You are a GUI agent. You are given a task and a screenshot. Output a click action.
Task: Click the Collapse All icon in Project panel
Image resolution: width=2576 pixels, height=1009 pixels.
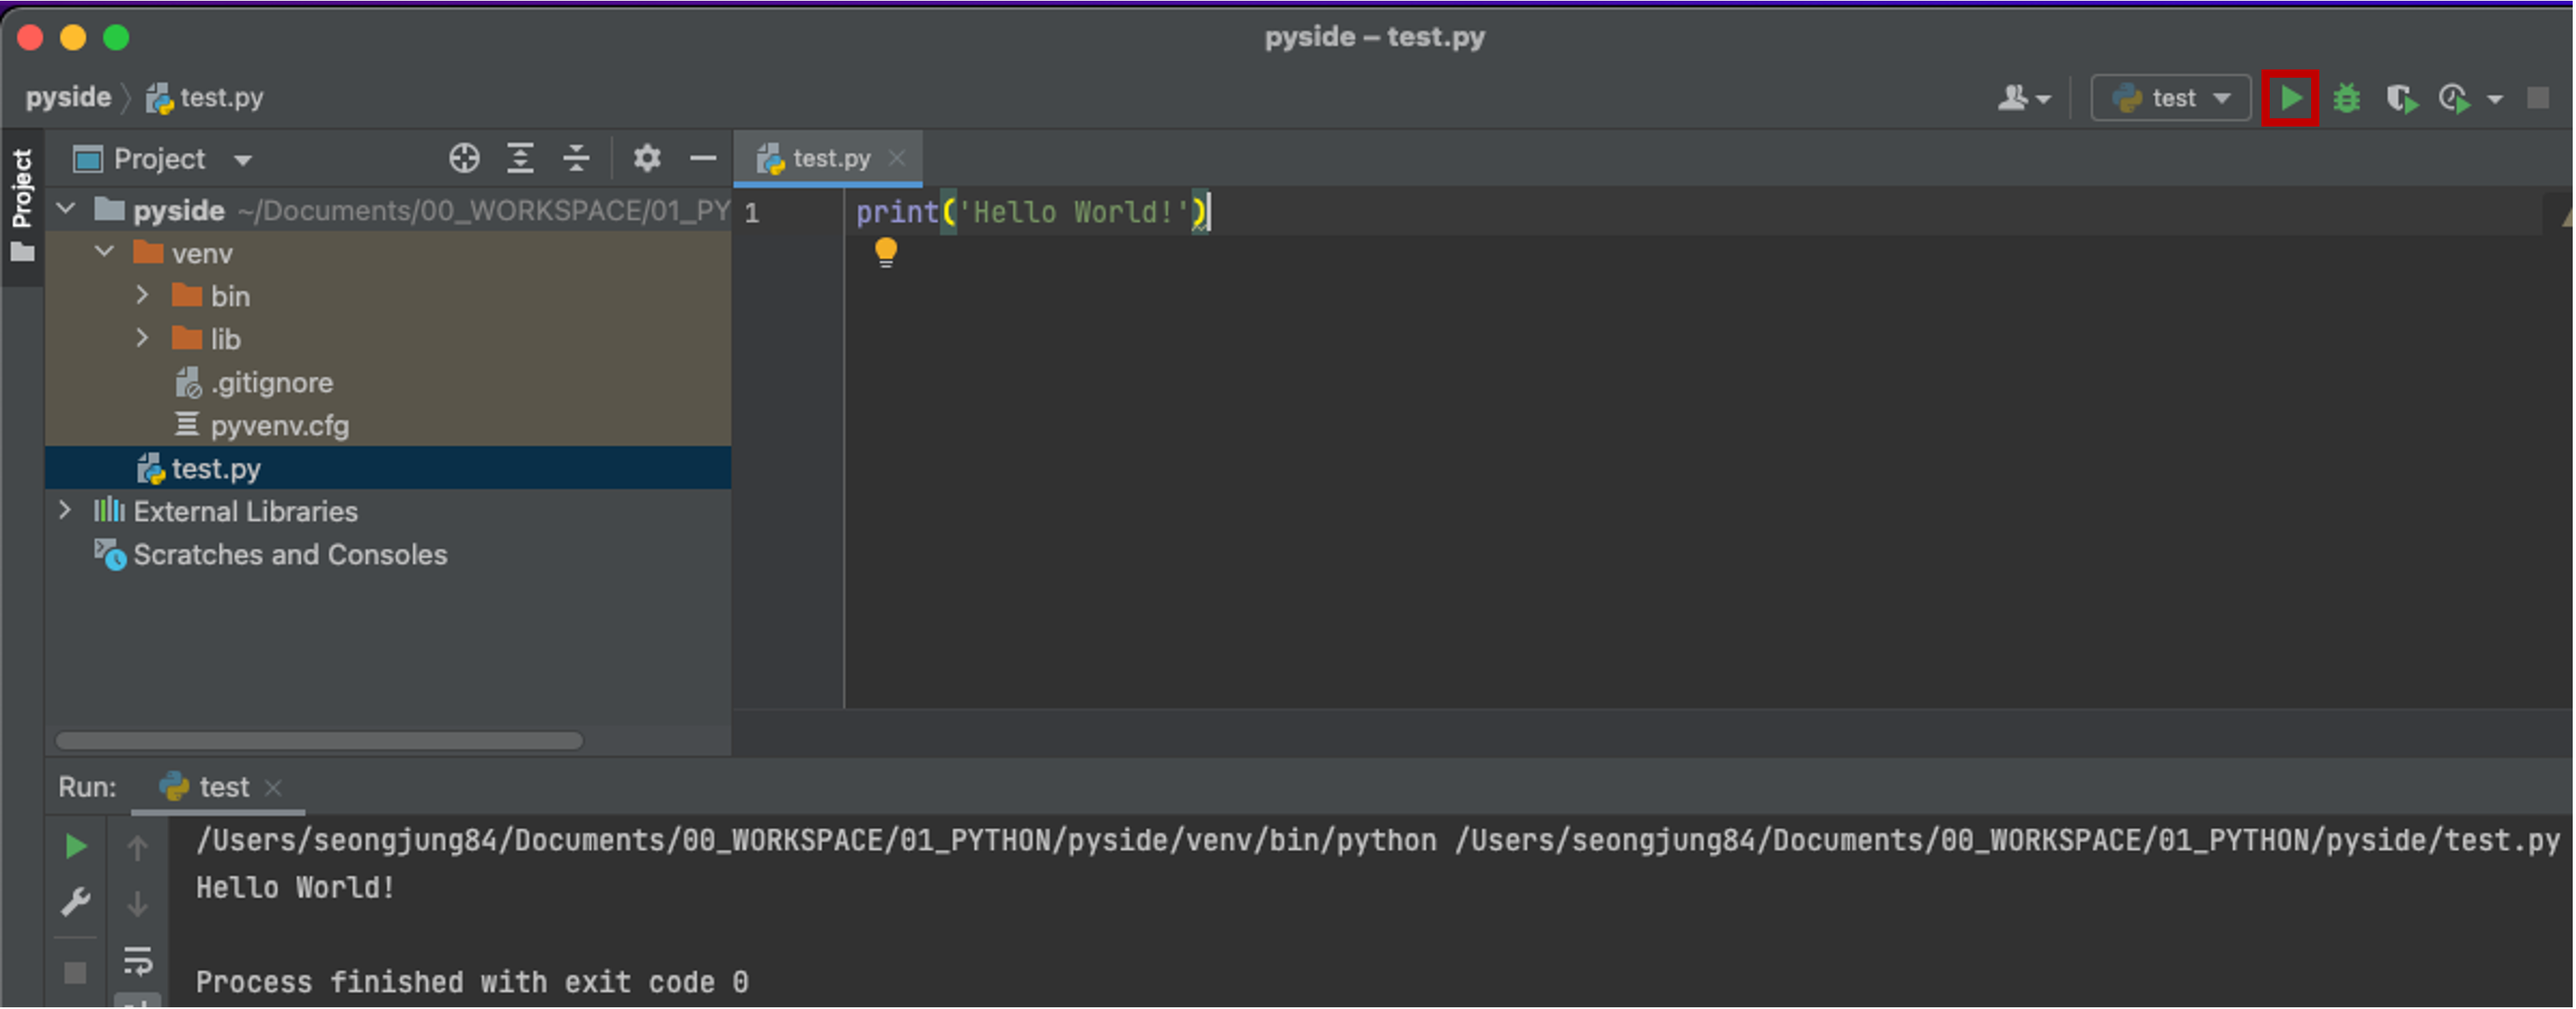pos(576,158)
